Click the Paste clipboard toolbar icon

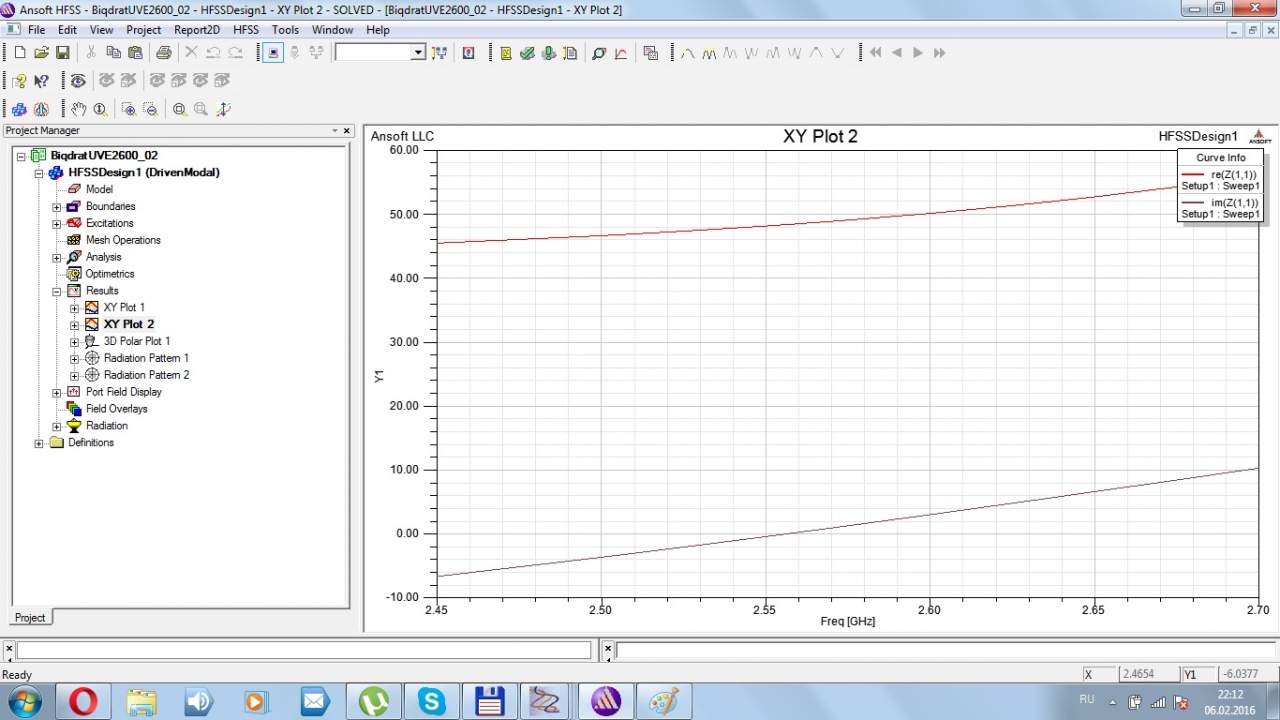click(134, 53)
